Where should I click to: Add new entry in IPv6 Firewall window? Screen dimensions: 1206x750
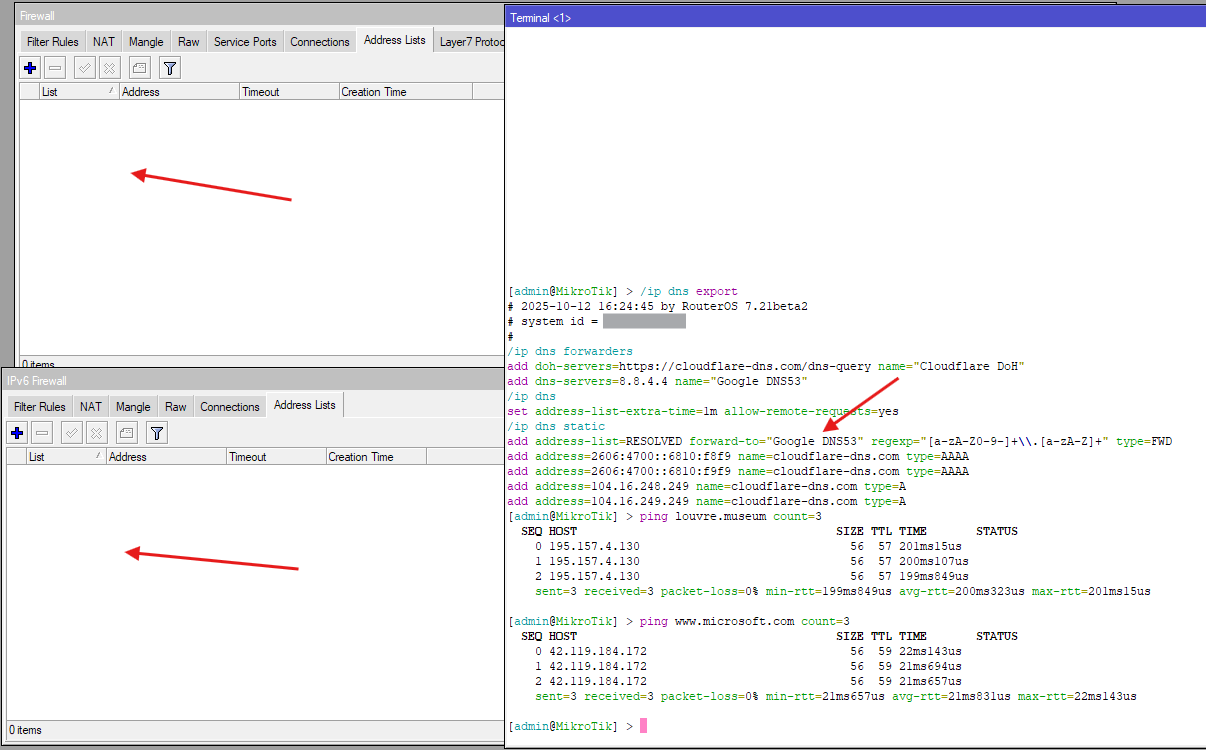click(x=17, y=433)
